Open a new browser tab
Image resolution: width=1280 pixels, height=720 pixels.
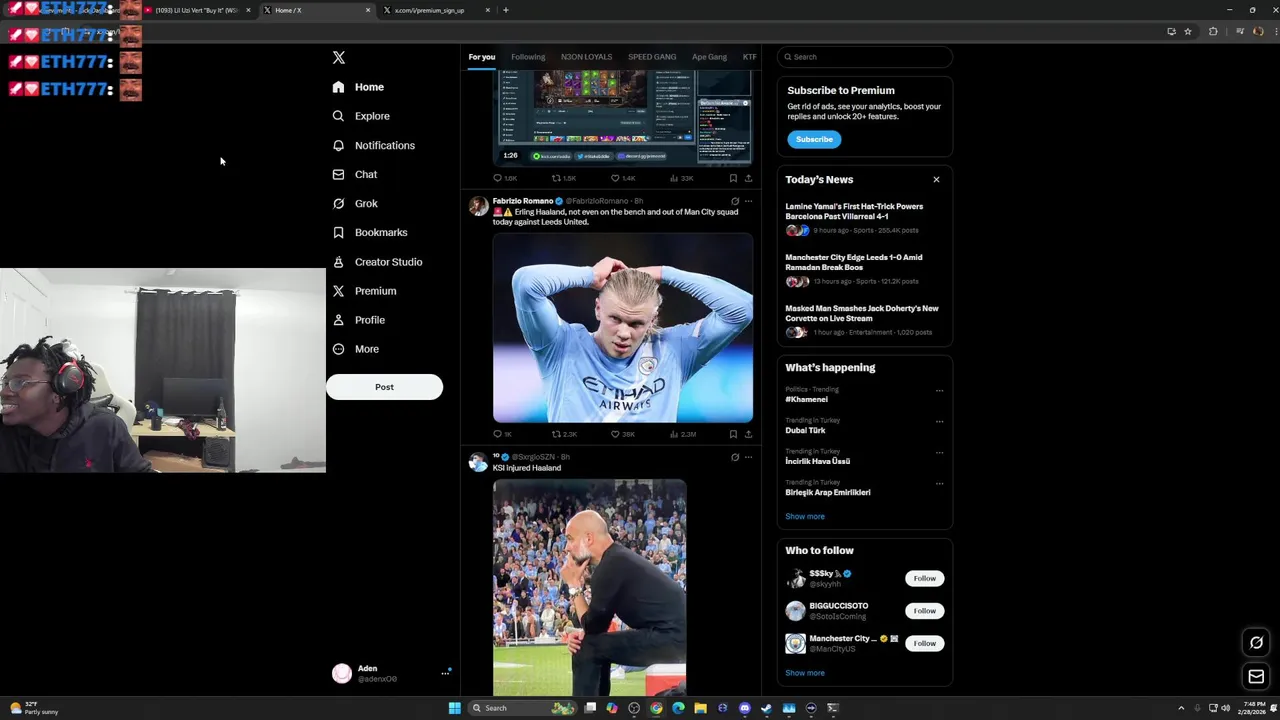[x=505, y=10]
